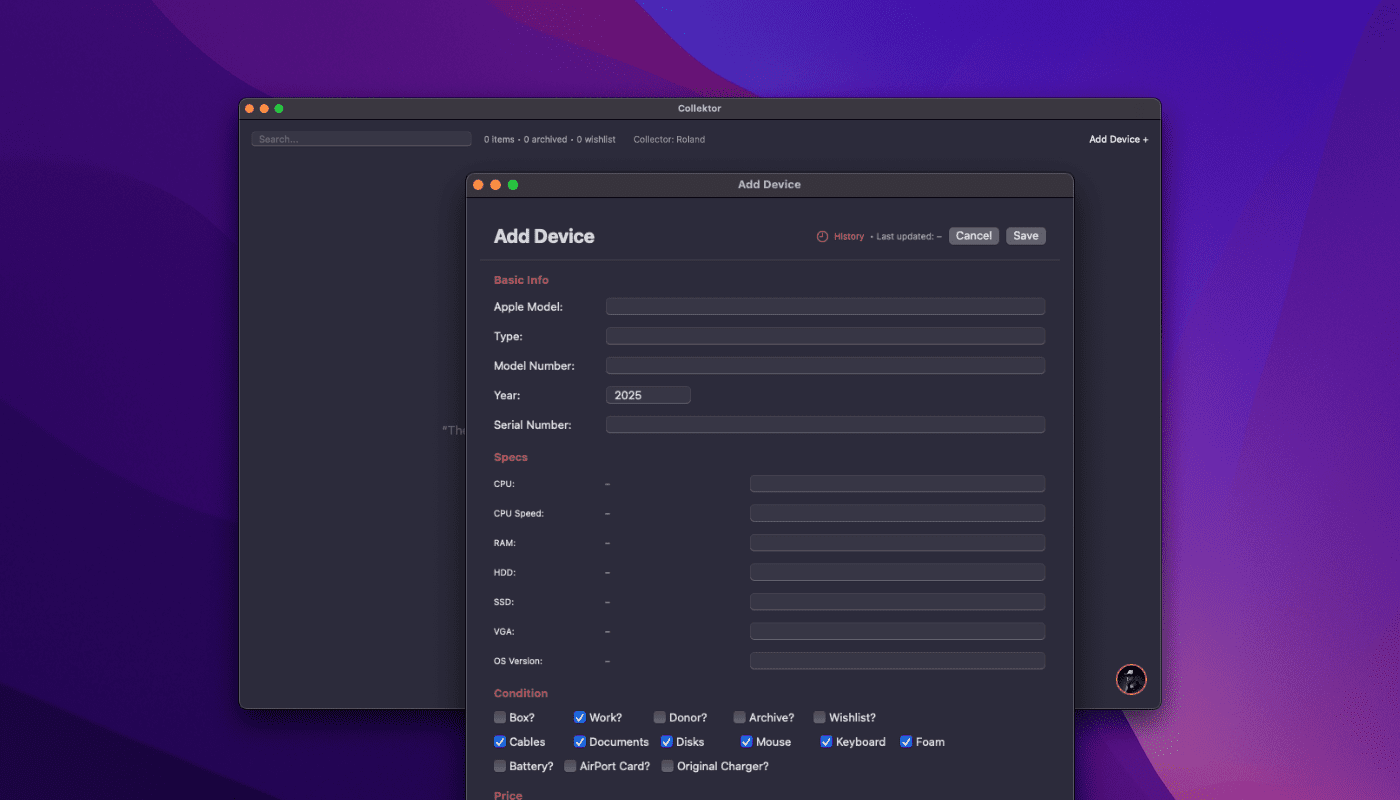
Task: Untick the Disks checkbox
Action: 667,742
